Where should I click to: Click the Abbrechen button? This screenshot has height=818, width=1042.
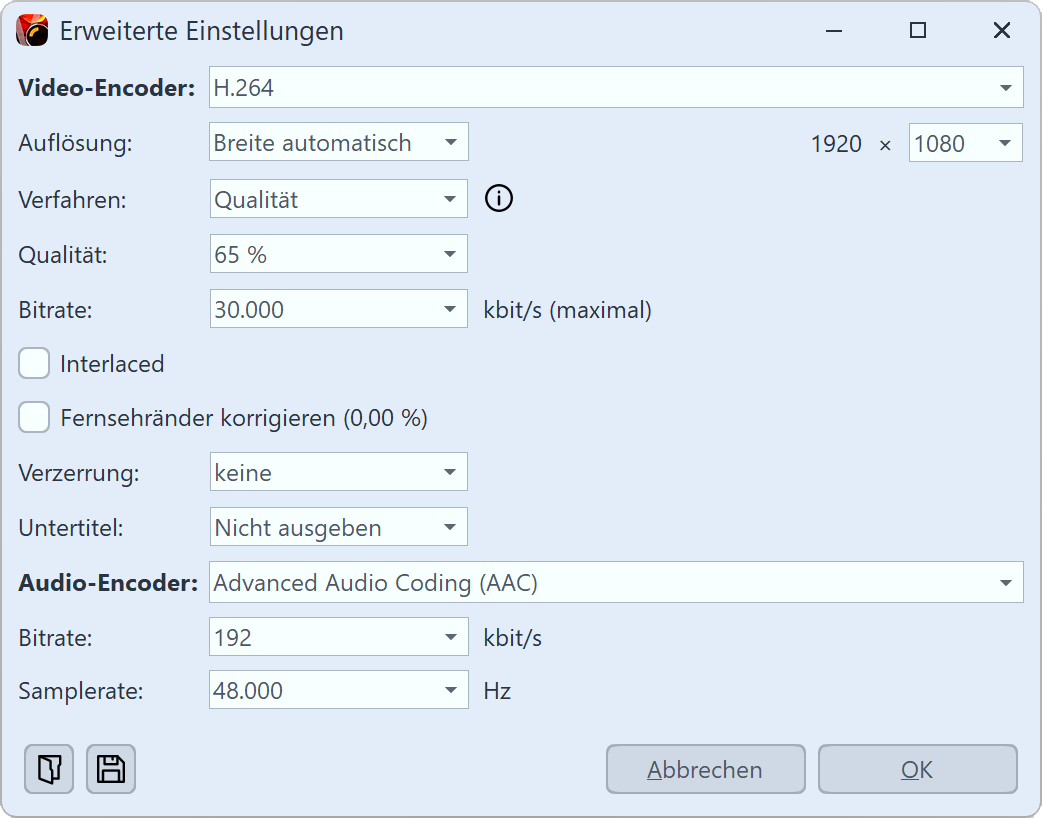coord(705,769)
